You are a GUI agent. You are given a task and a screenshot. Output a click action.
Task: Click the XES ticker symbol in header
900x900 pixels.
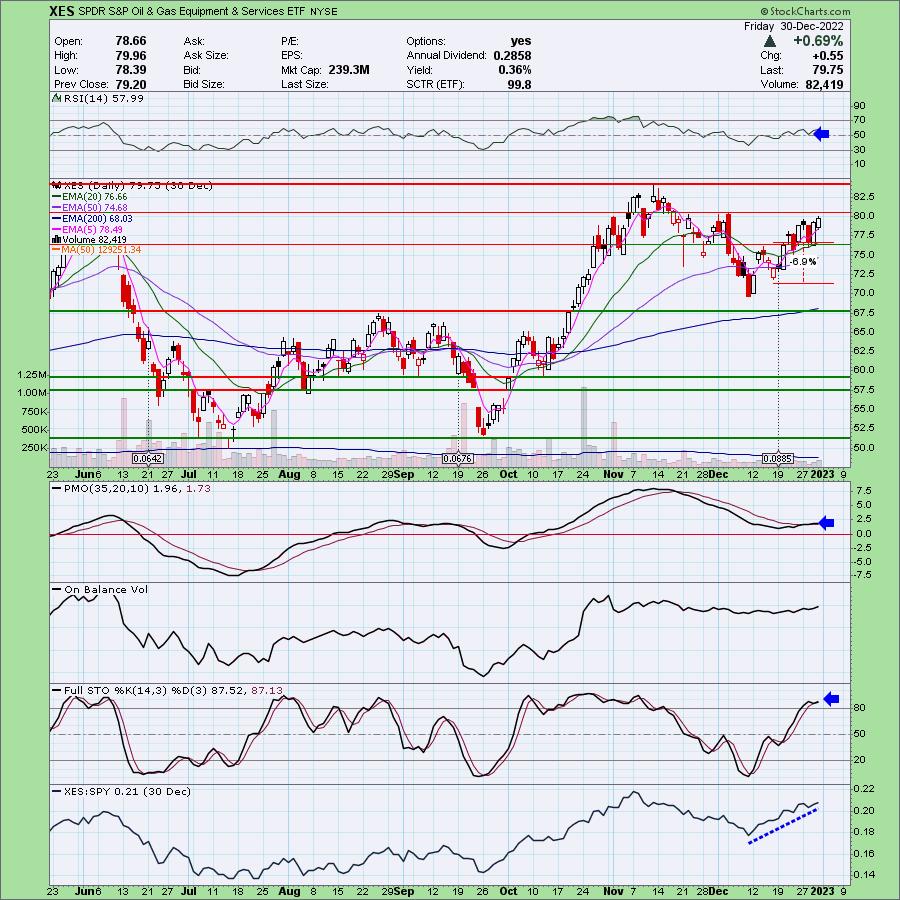61,11
